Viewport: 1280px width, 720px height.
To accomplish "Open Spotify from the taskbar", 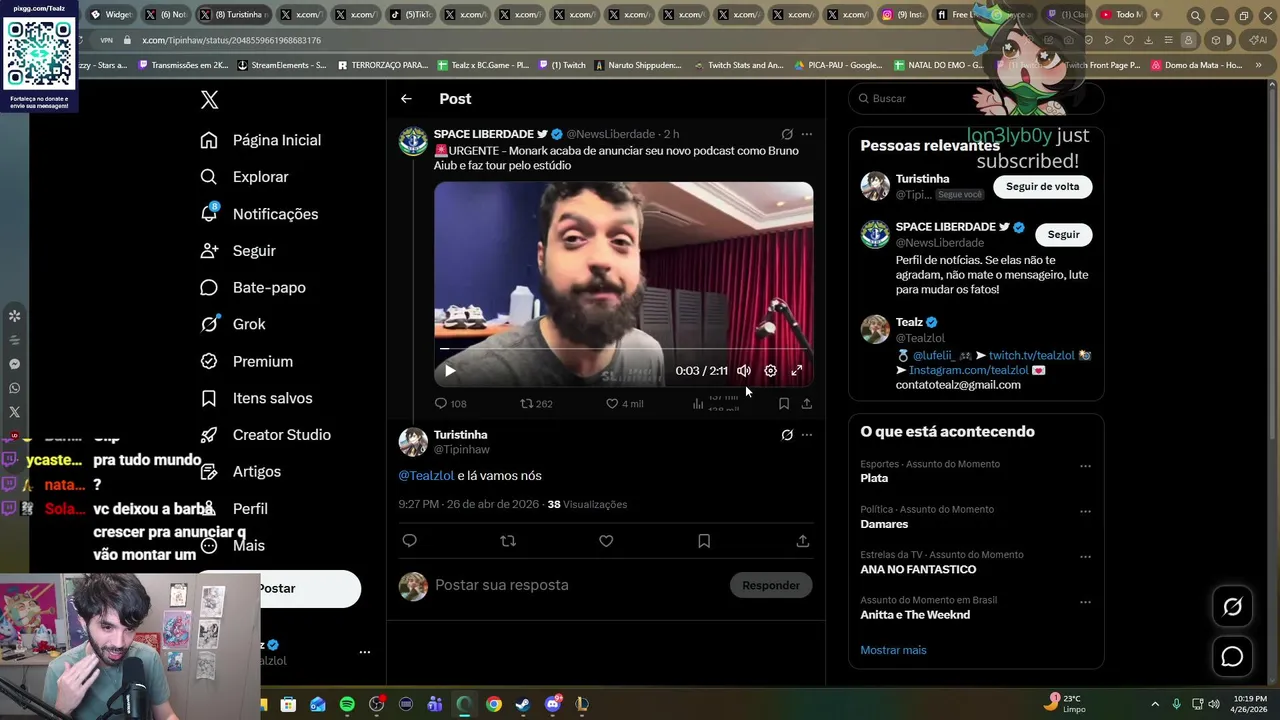I will [x=347, y=704].
